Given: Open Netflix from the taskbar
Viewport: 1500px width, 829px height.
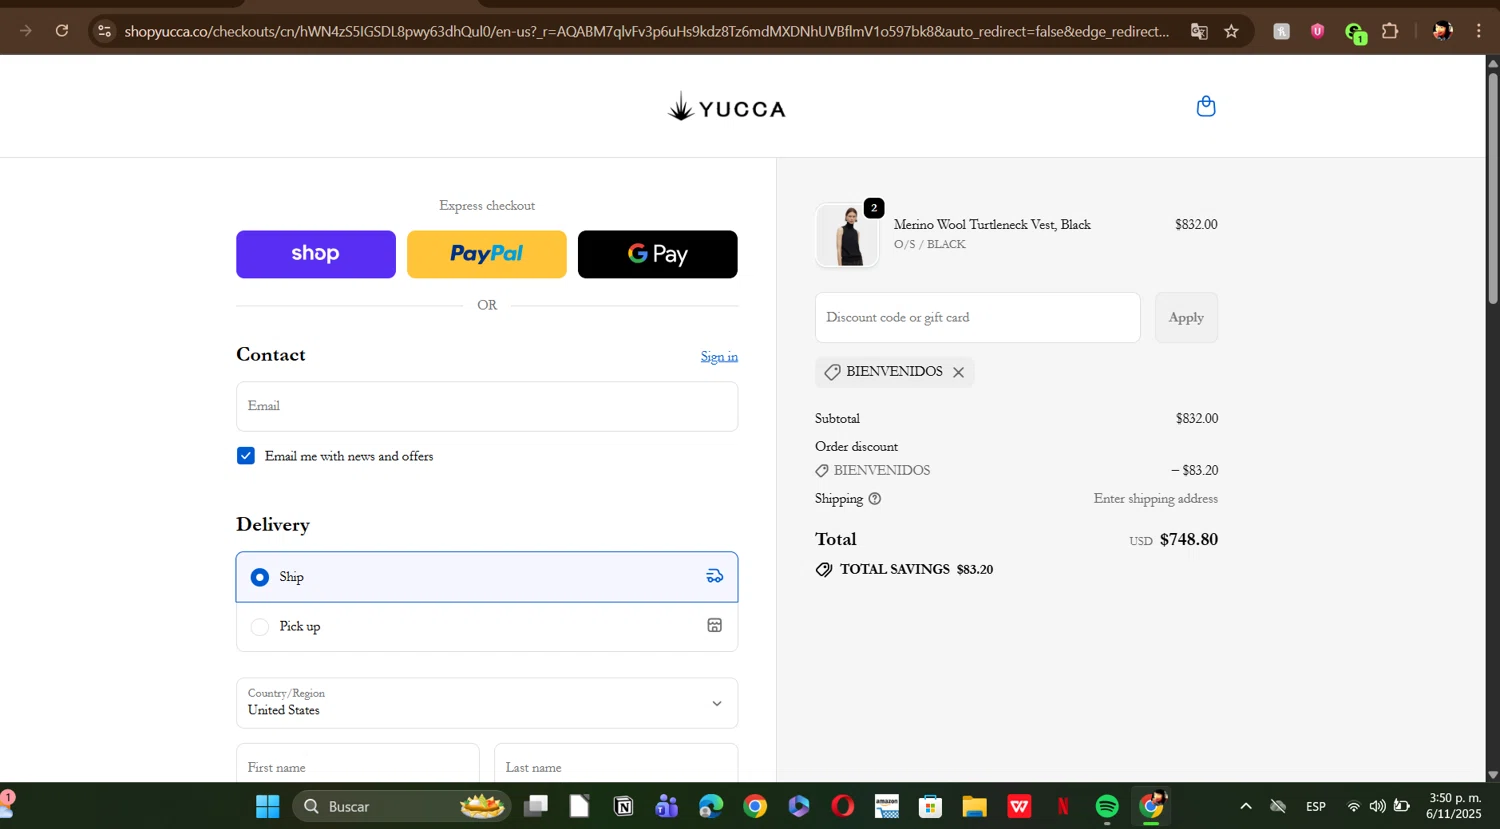Looking at the screenshot, I should pos(1063,806).
